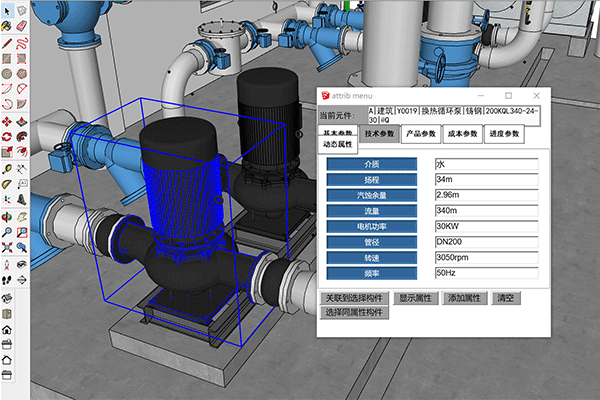Select the Pie arc tool
The height and width of the screenshot is (400, 600).
(22, 104)
